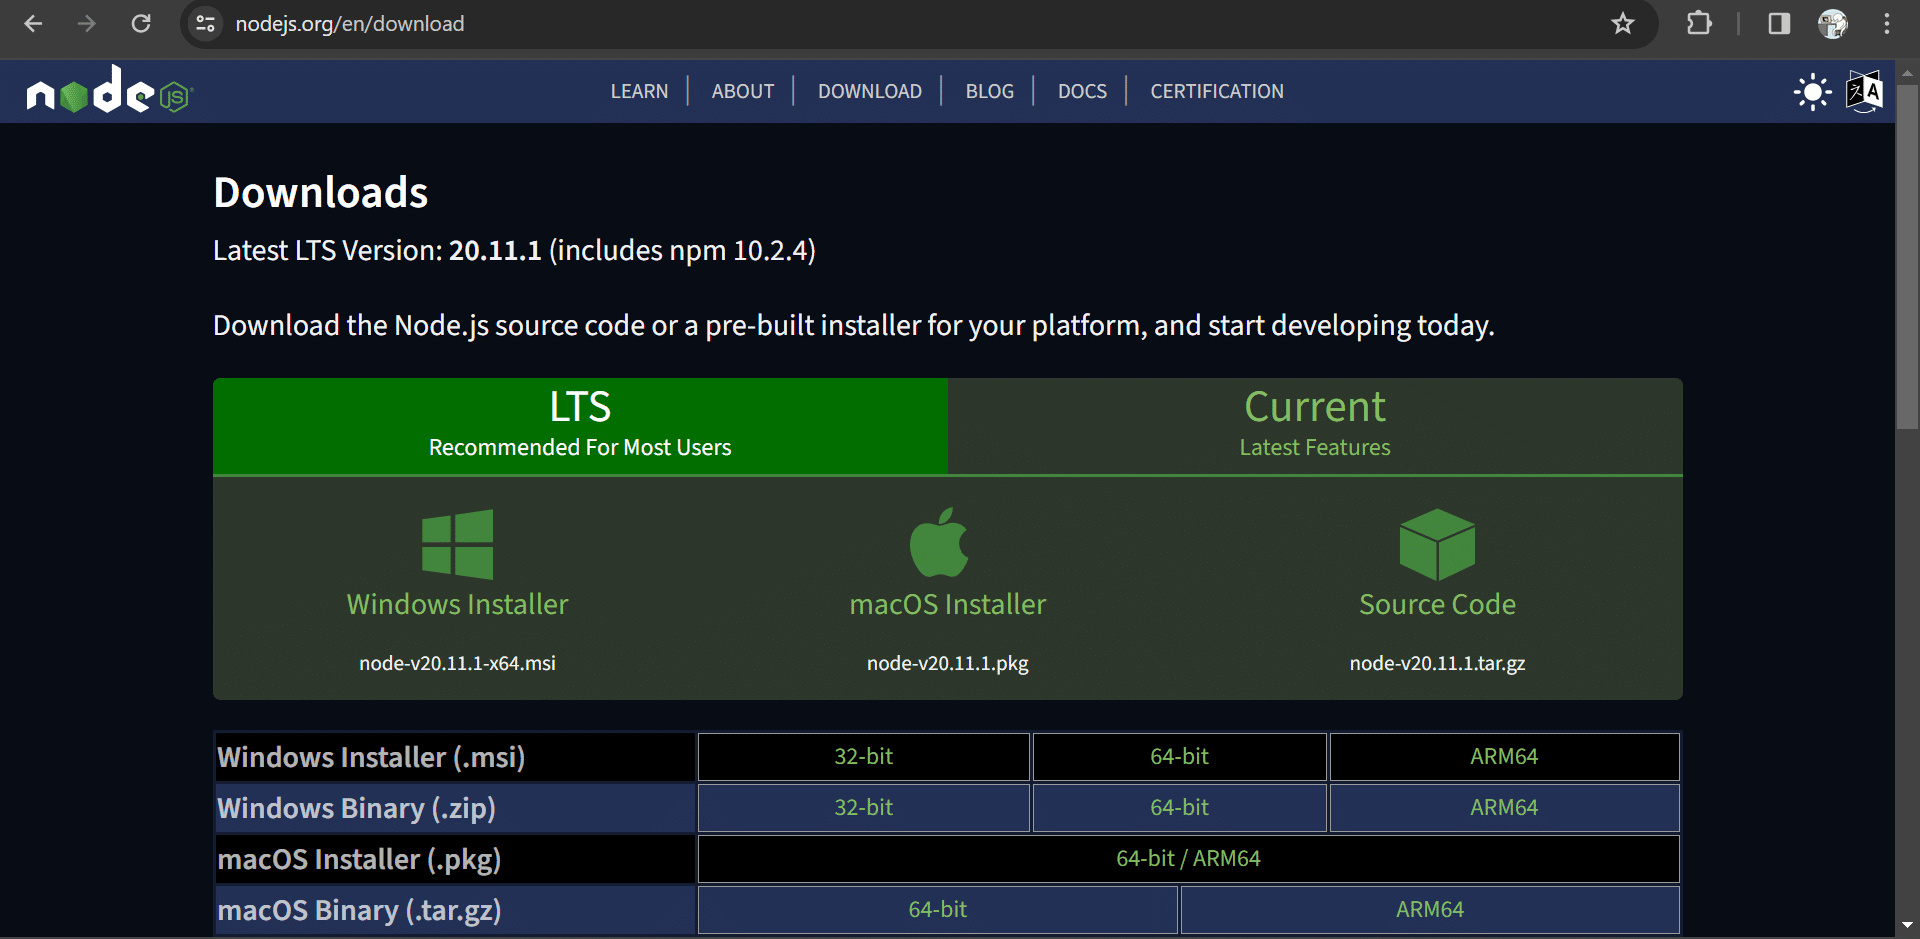Switch to Current Latest Features tab
The height and width of the screenshot is (939, 1920).
click(1315, 425)
